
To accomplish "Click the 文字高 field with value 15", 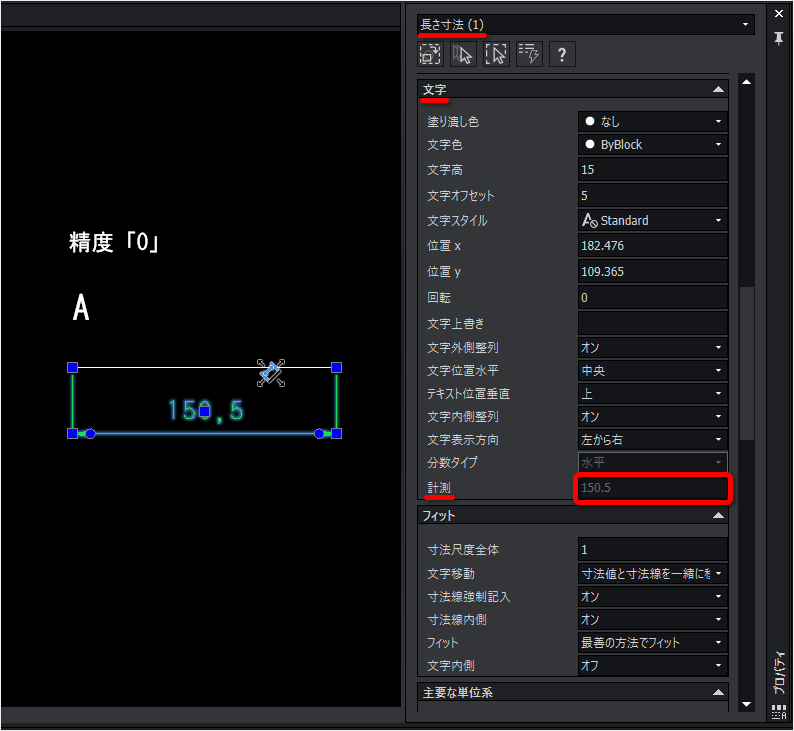I will 653,170.
